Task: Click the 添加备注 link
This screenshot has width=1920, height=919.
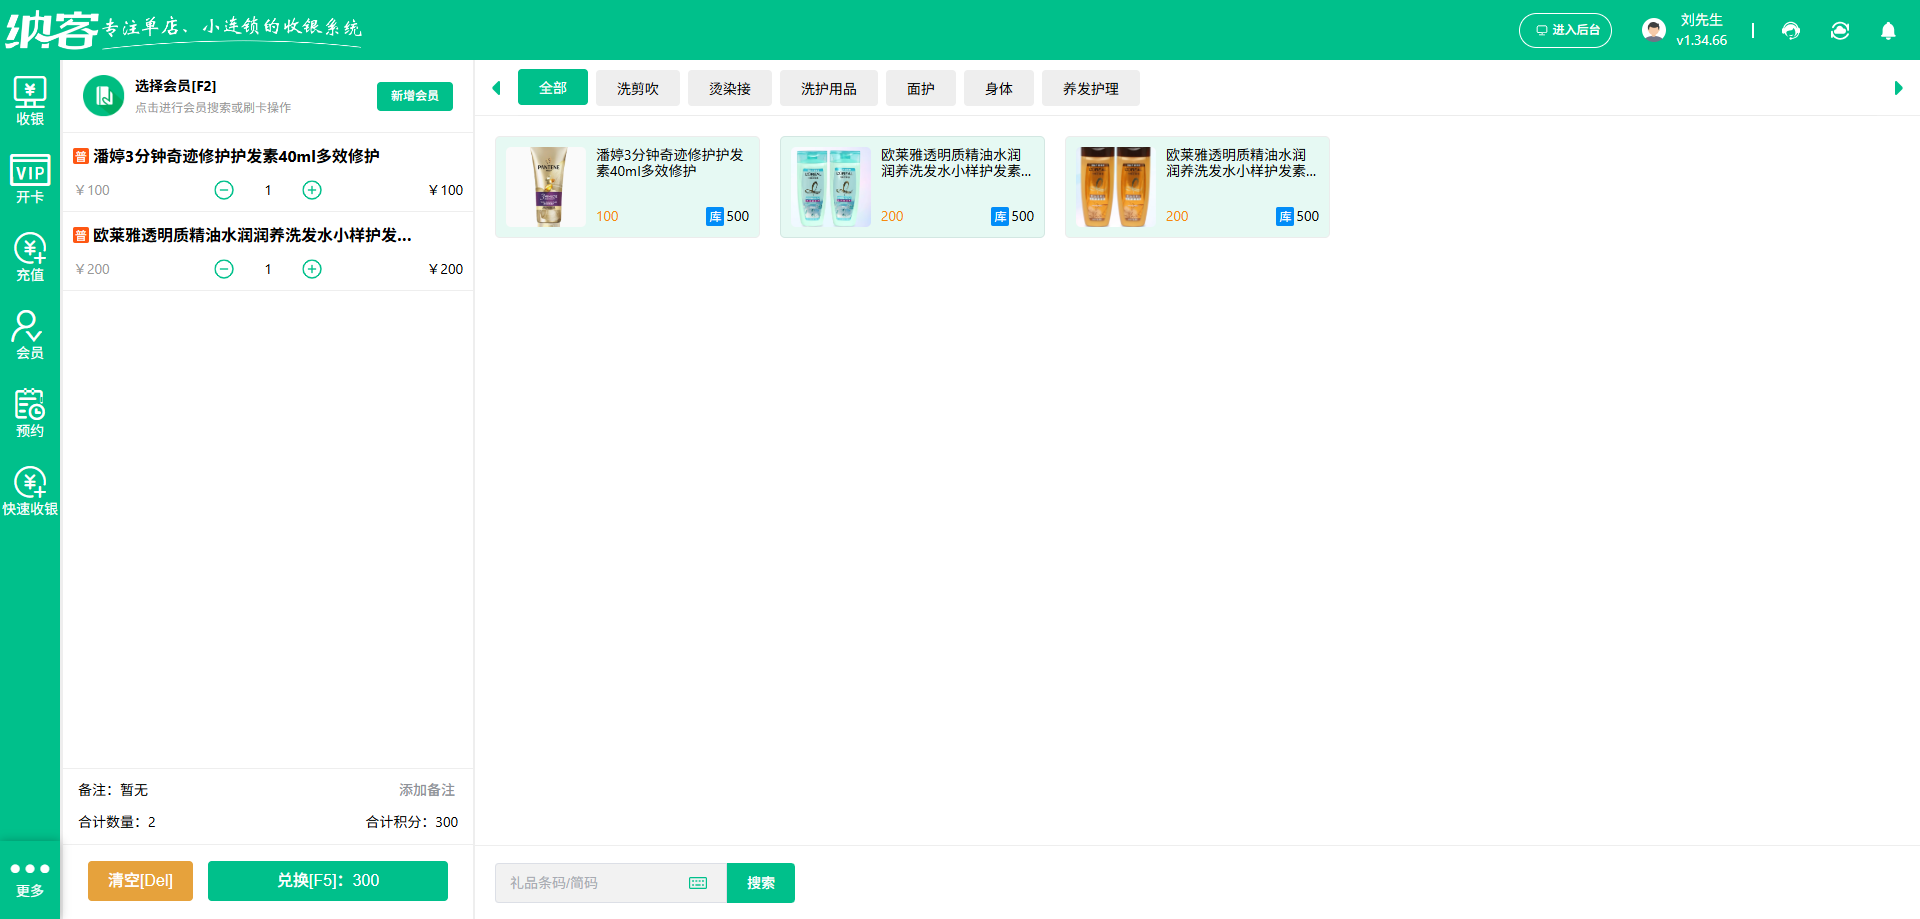Action: tap(427, 790)
